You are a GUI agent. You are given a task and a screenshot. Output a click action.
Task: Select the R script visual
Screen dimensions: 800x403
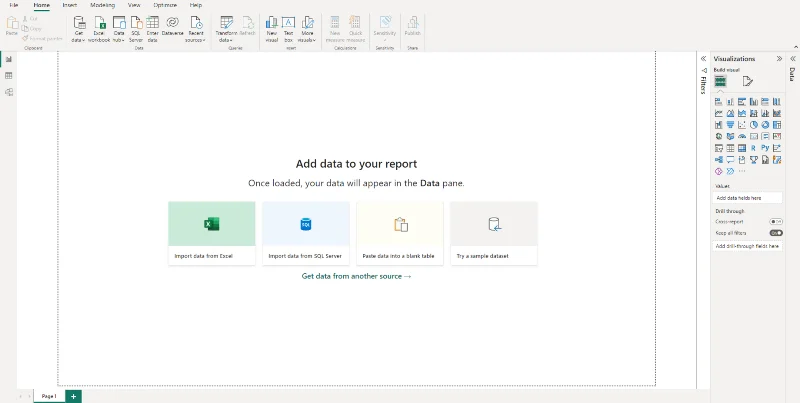pyautogui.click(x=754, y=148)
